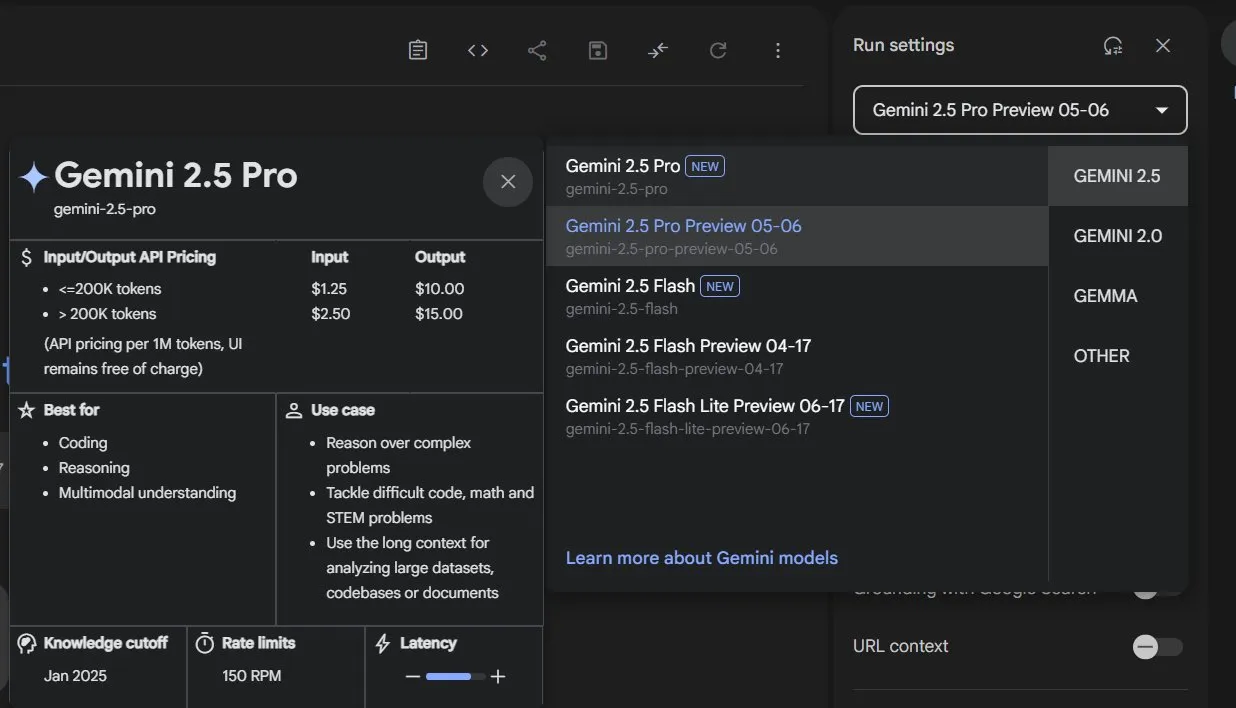Click the plus sign on the Latency bar
Screen dimensions: 1236x708
[498, 677]
